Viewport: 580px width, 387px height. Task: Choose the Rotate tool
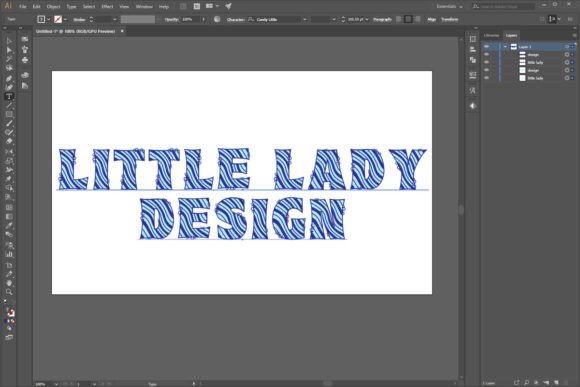(9, 152)
